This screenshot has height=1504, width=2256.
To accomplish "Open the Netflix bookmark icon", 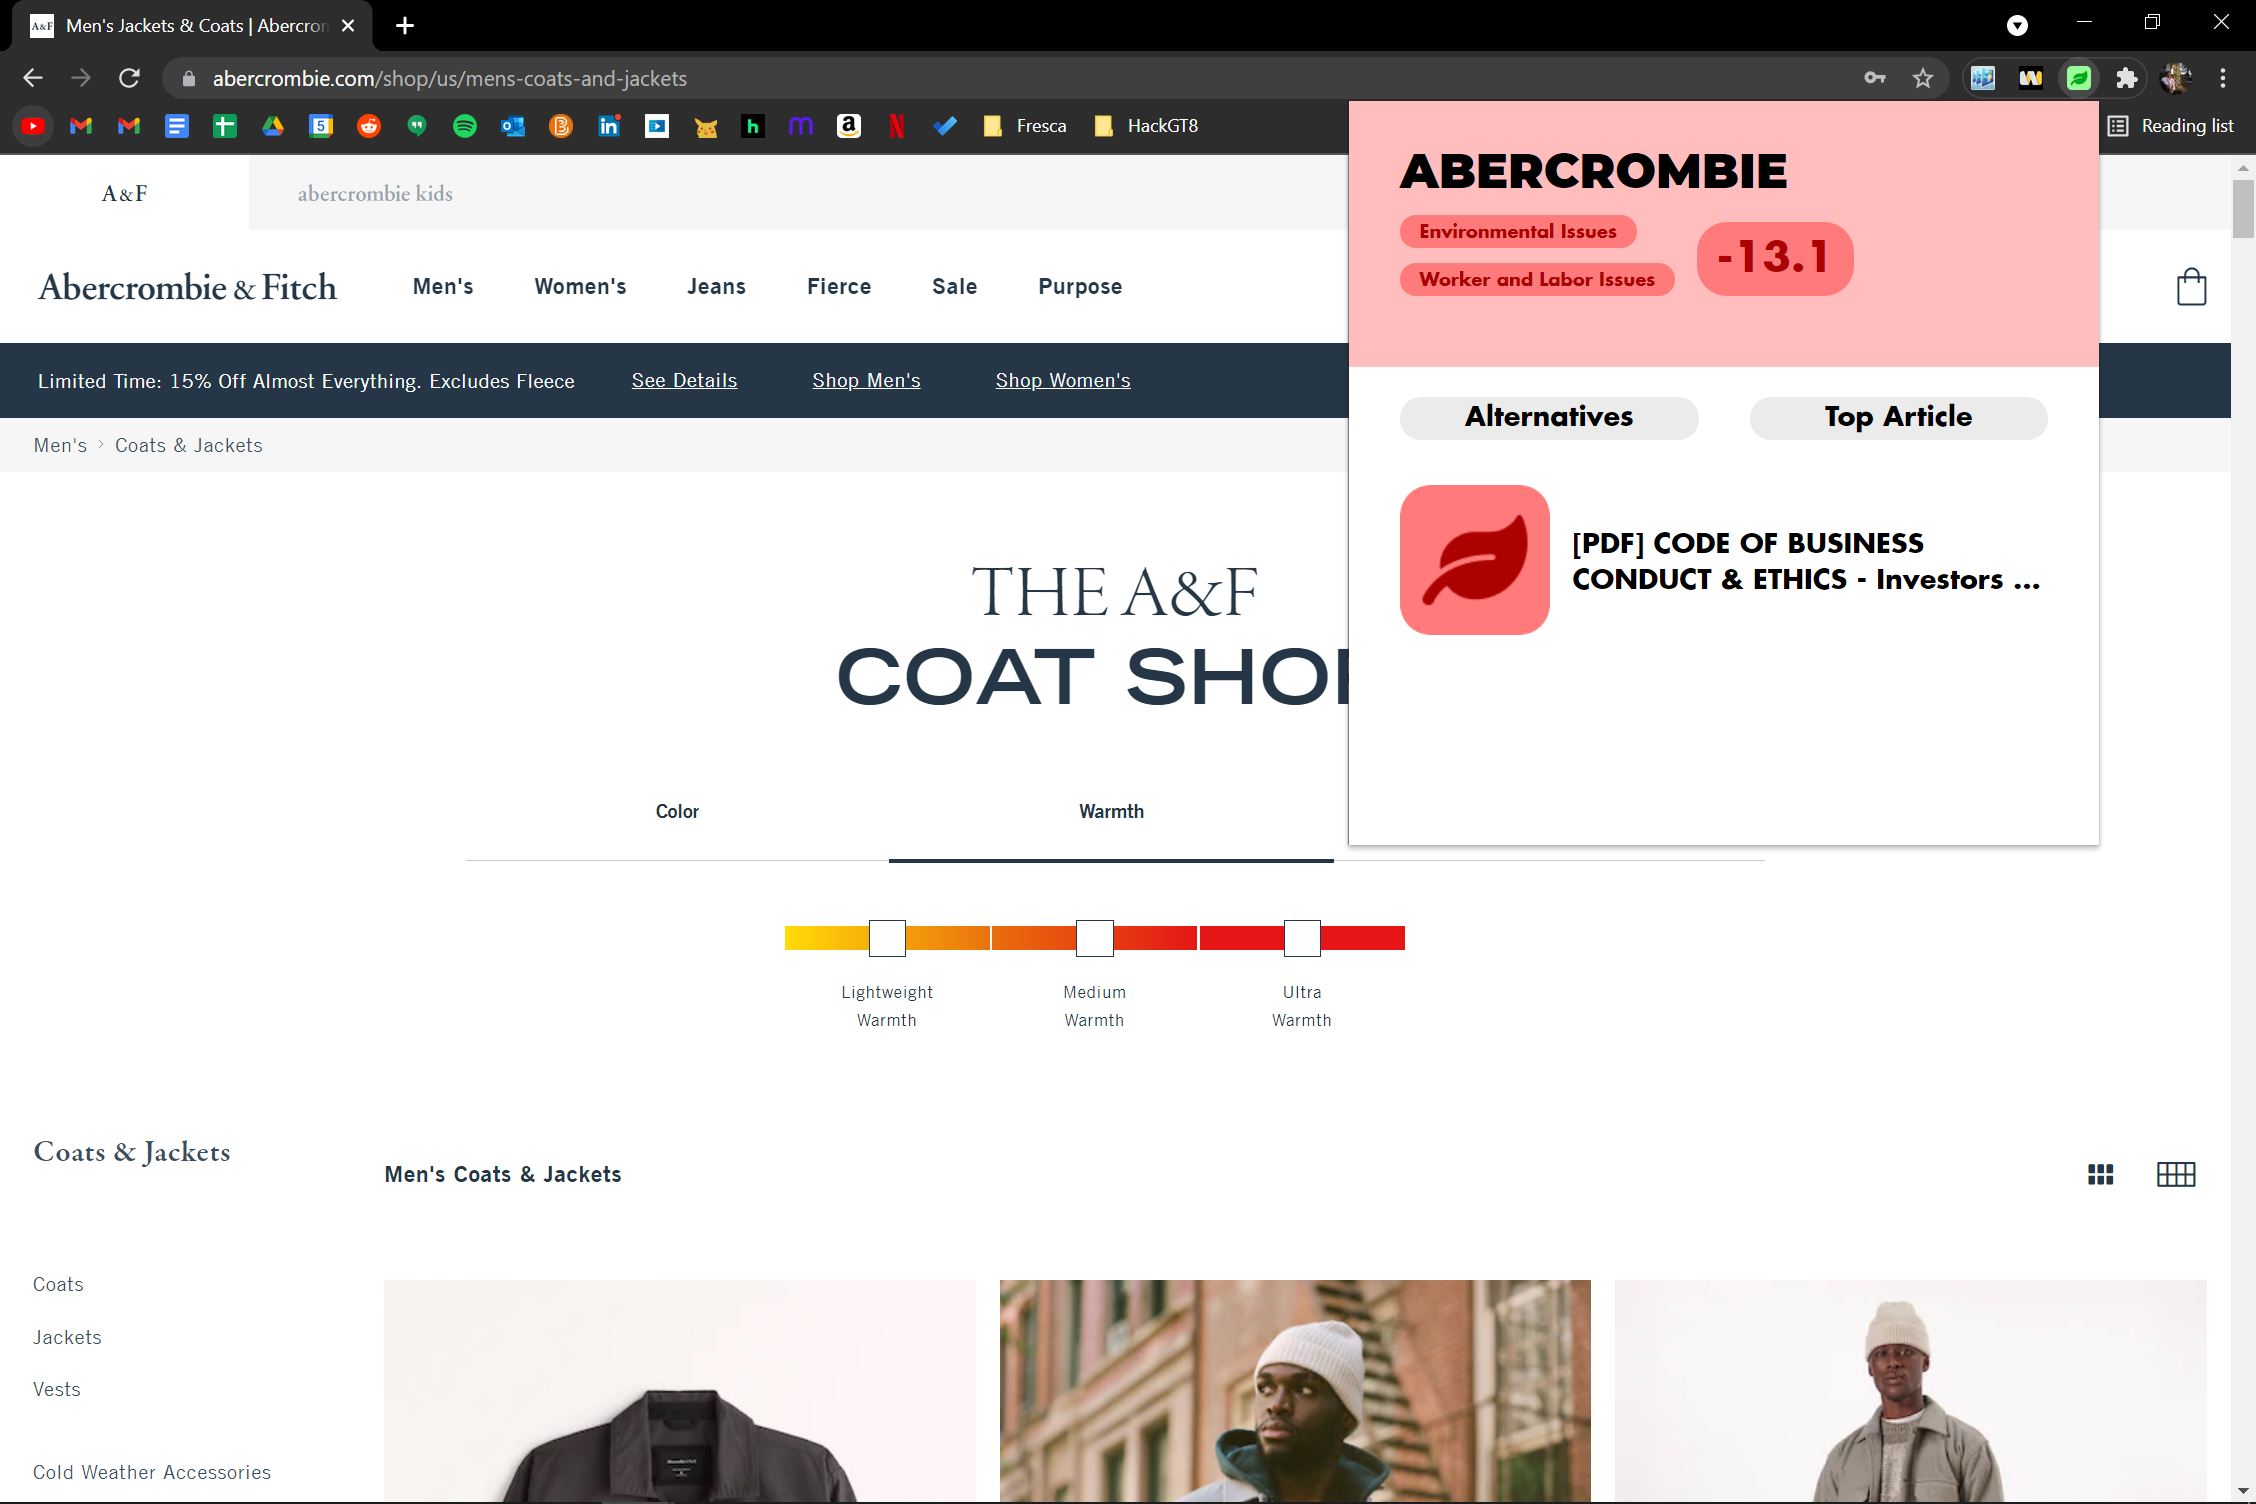I will [896, 126].
